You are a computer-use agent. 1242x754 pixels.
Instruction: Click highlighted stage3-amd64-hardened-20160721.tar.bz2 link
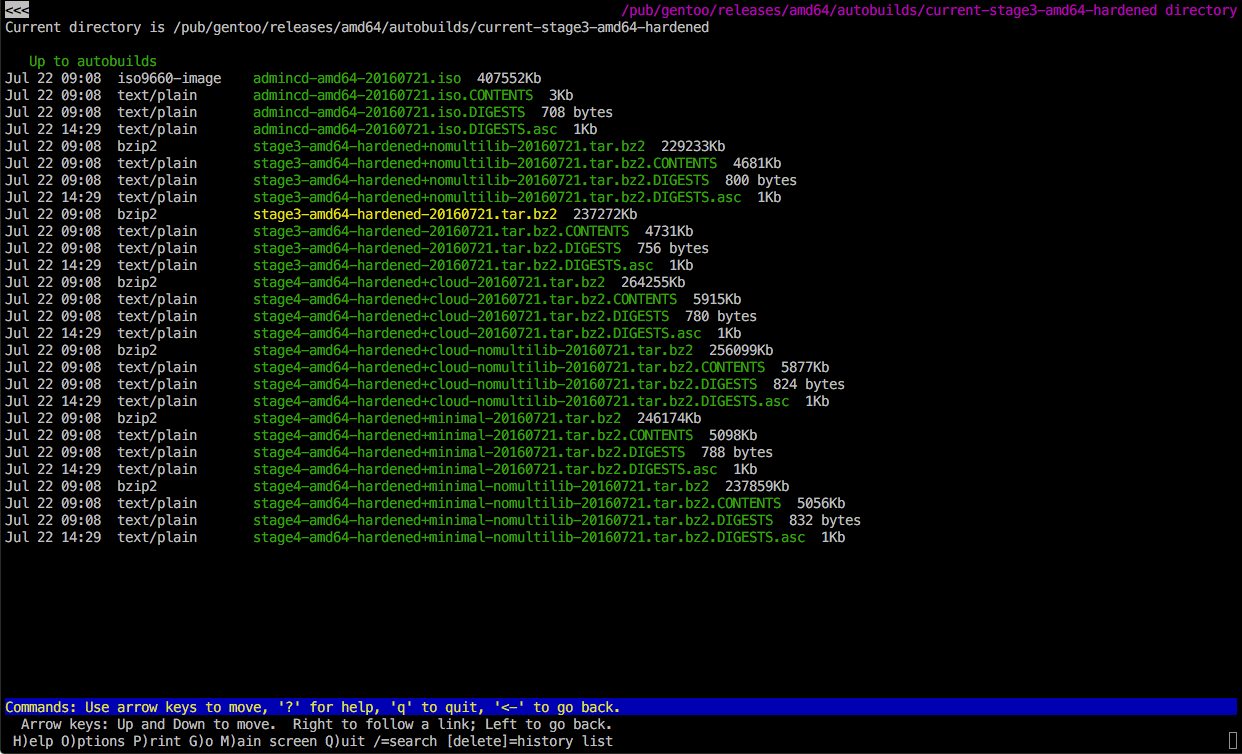click(405, 214)
